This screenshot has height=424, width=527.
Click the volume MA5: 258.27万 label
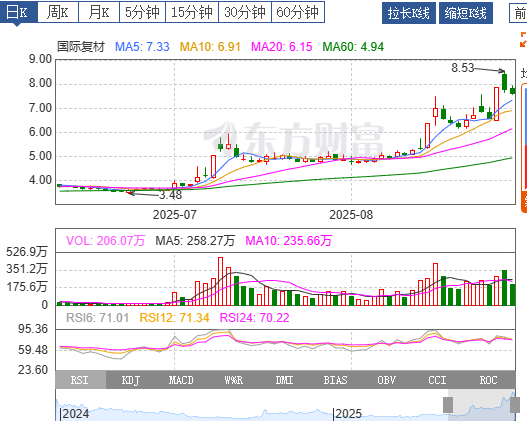[195, 241]
